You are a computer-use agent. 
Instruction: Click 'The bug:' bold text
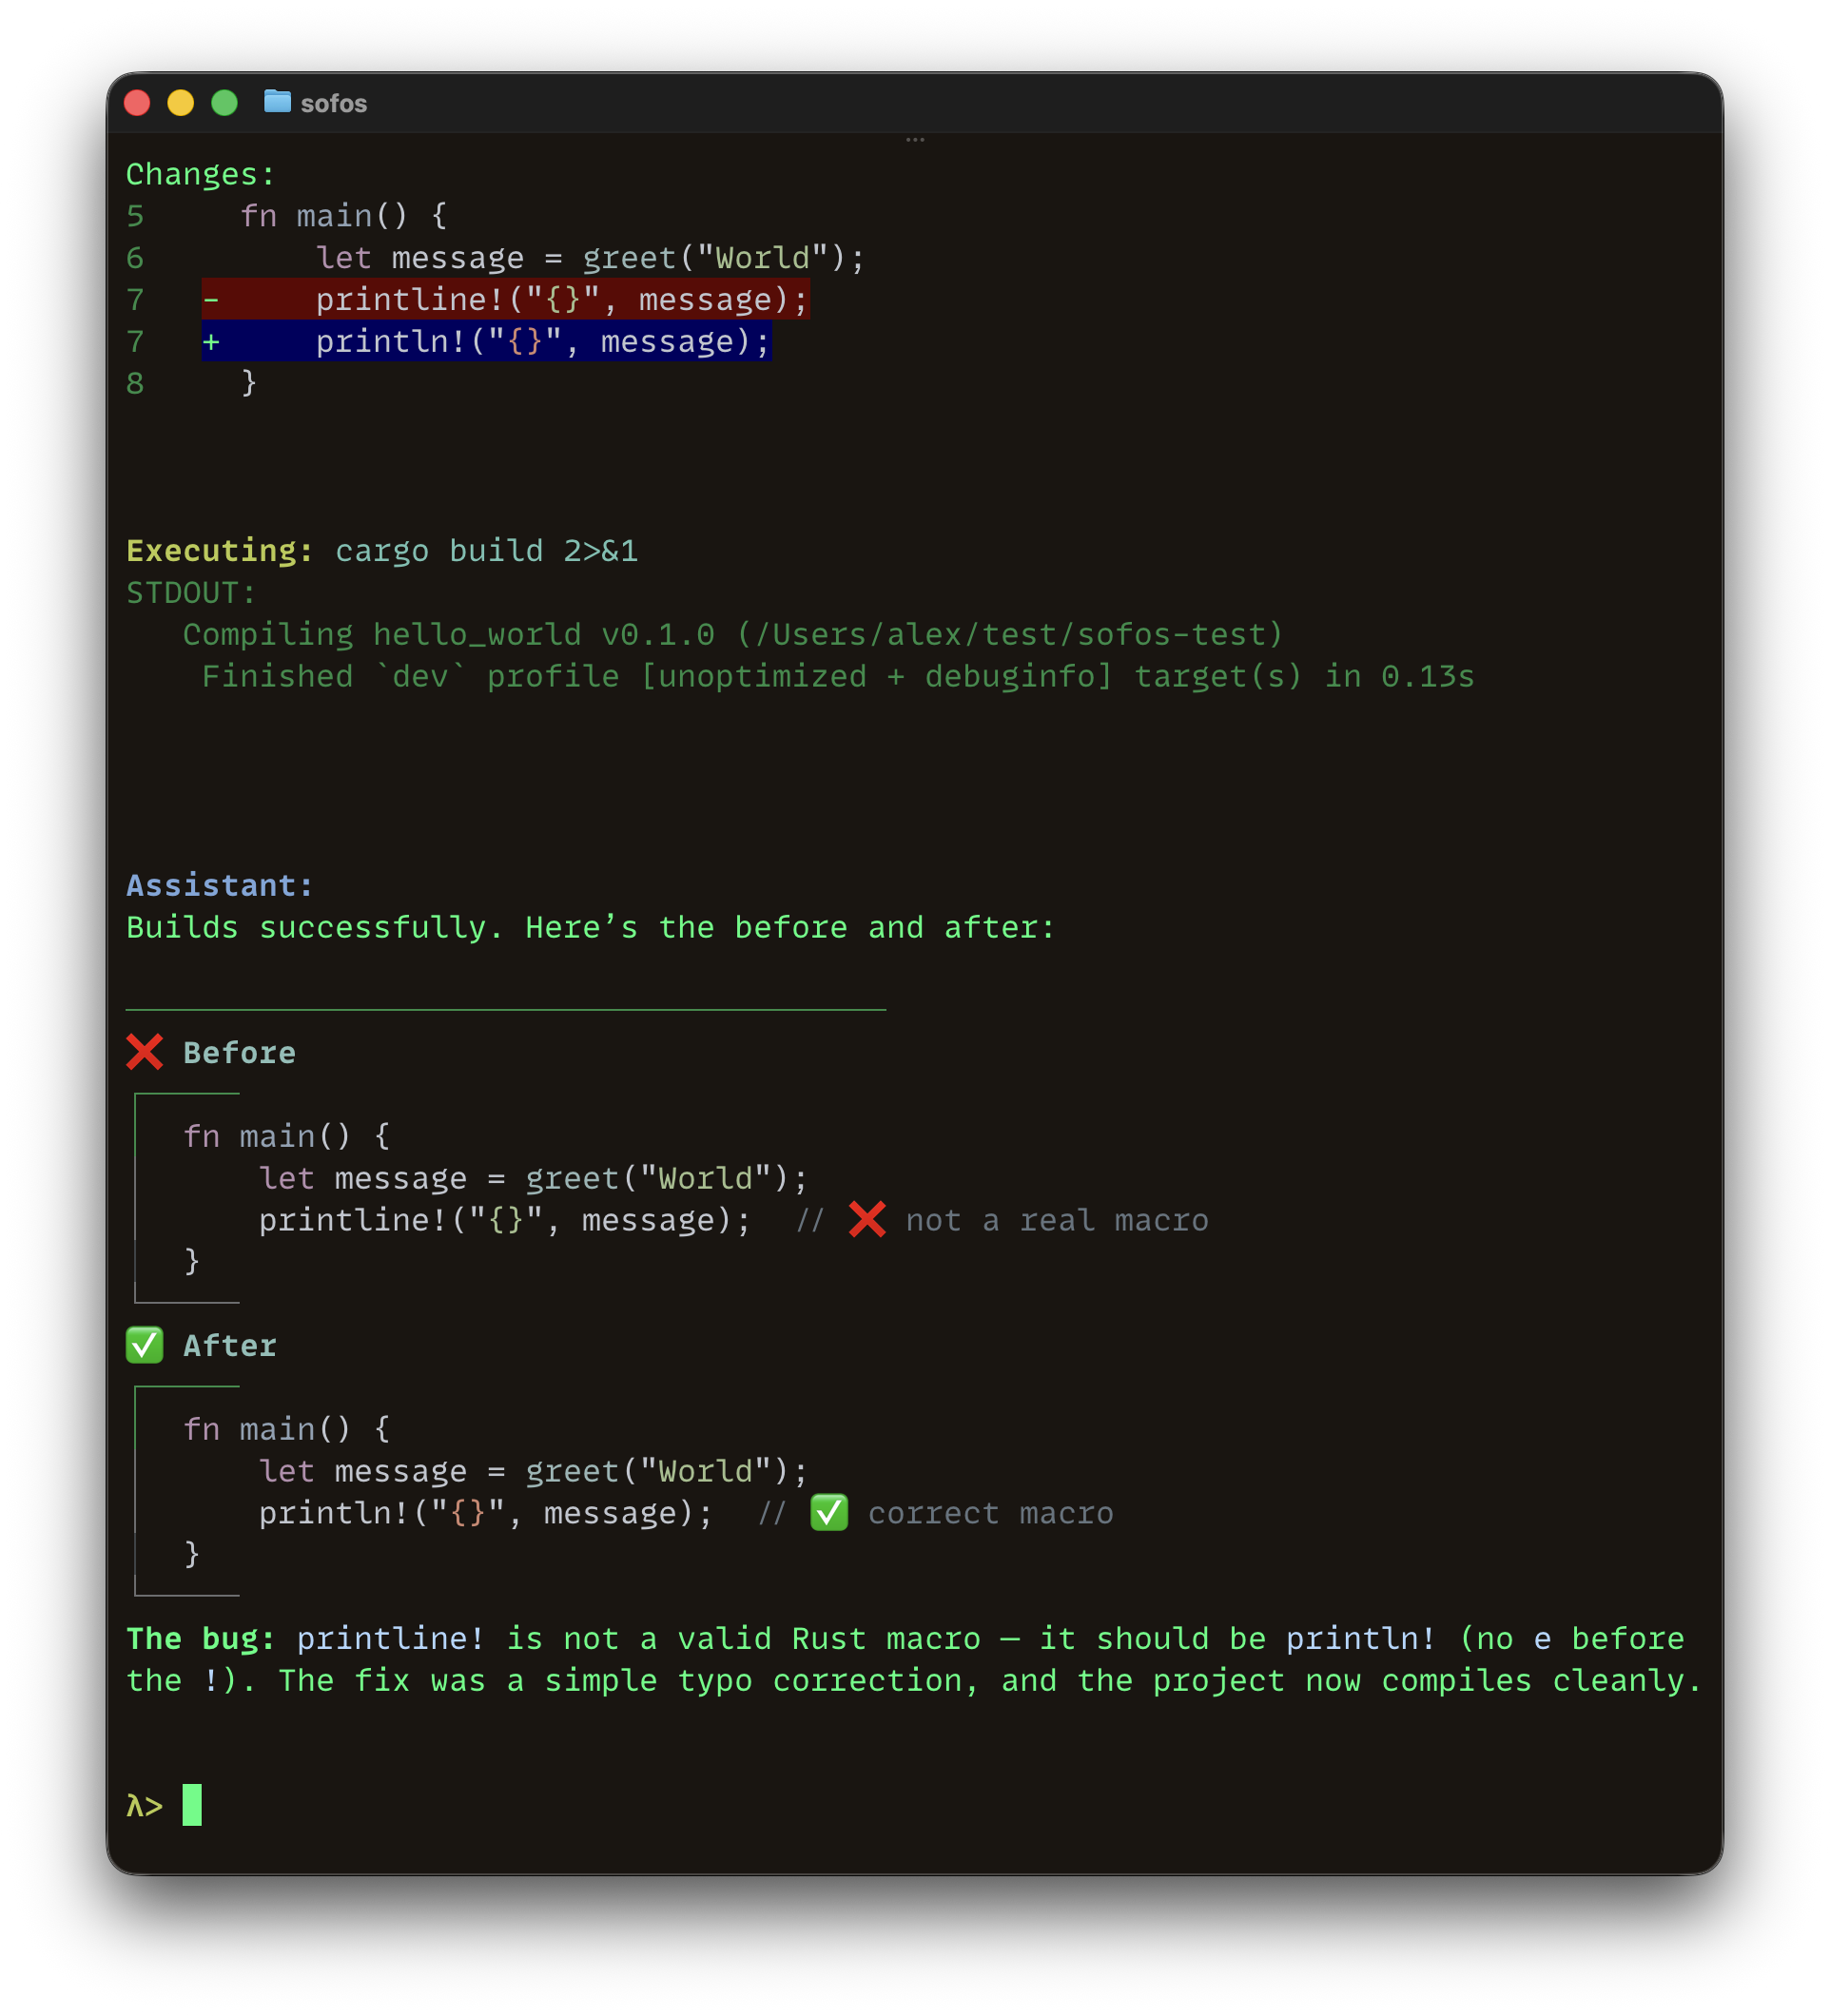pyautogui.click(x=200, y=1638)
